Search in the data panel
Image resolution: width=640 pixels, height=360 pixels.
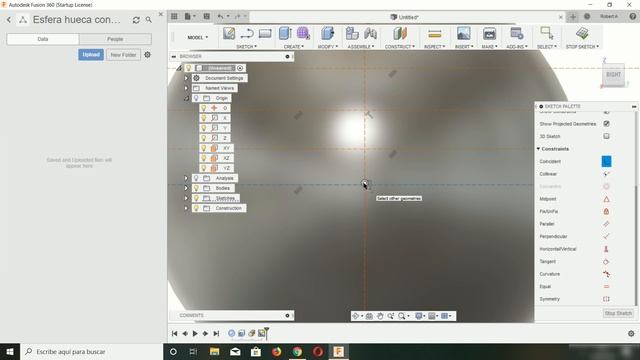coord(149,20)
